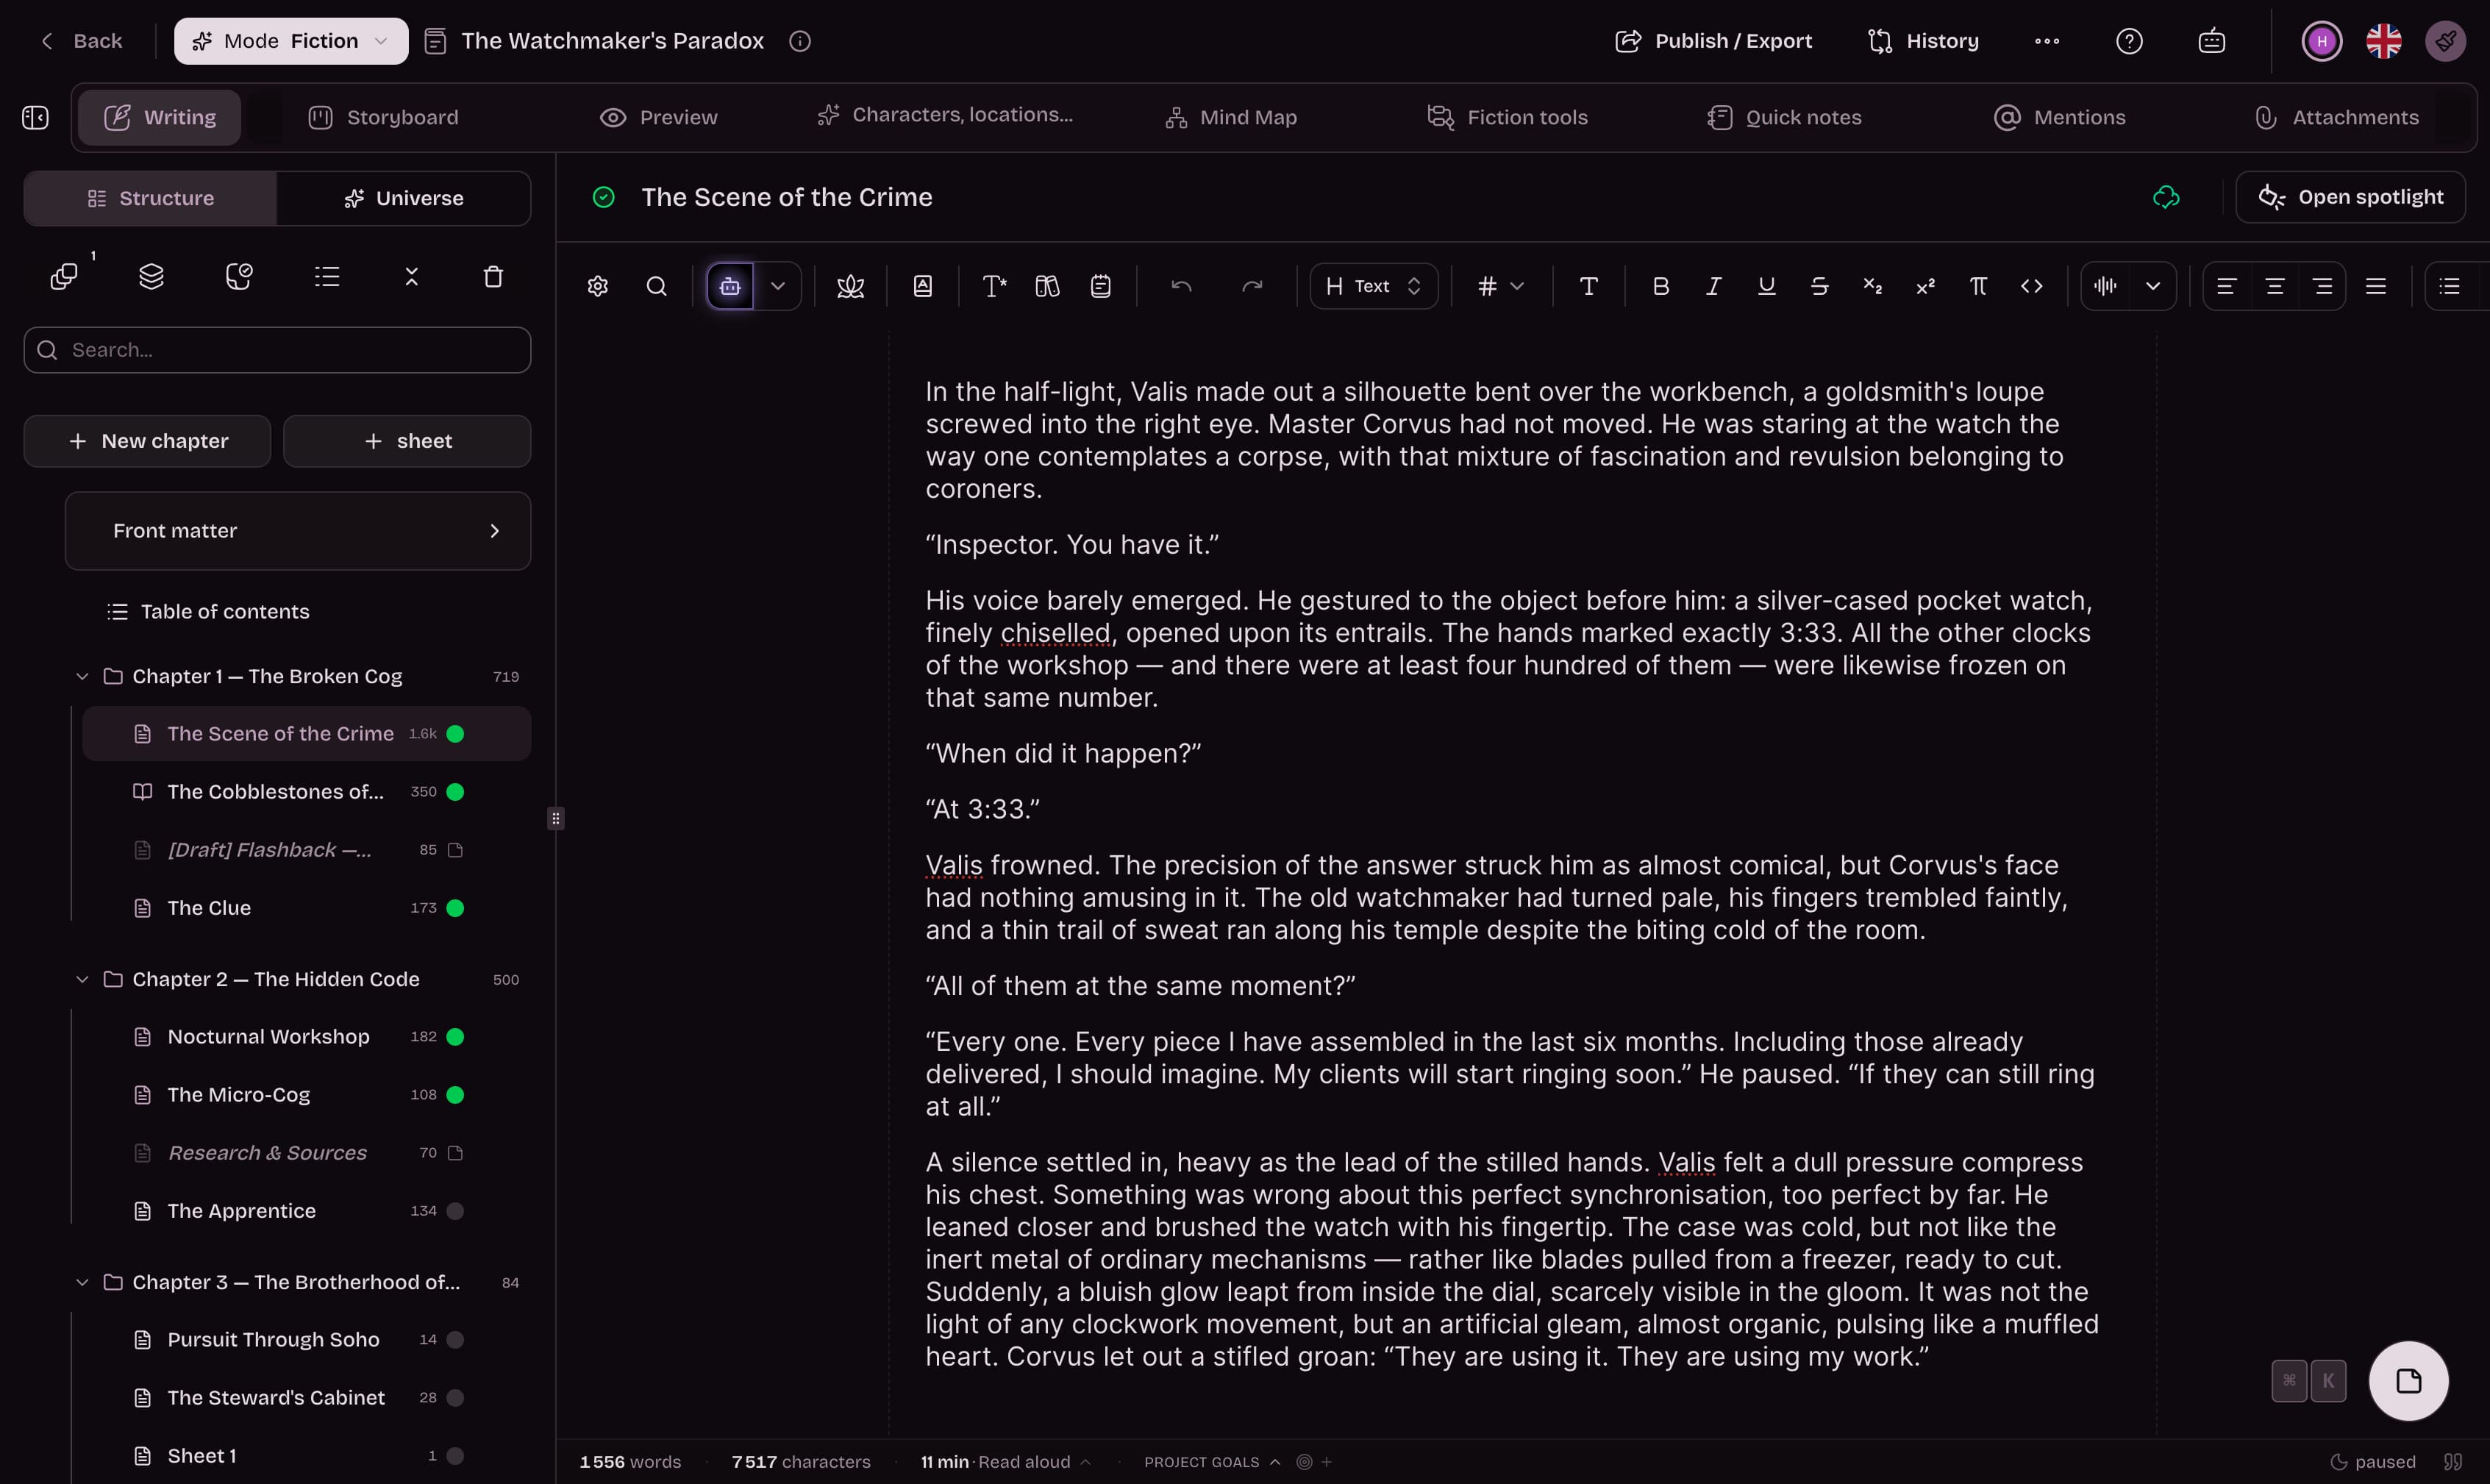Justify text alignment

pyautogui.click(x=2376, y=287)
